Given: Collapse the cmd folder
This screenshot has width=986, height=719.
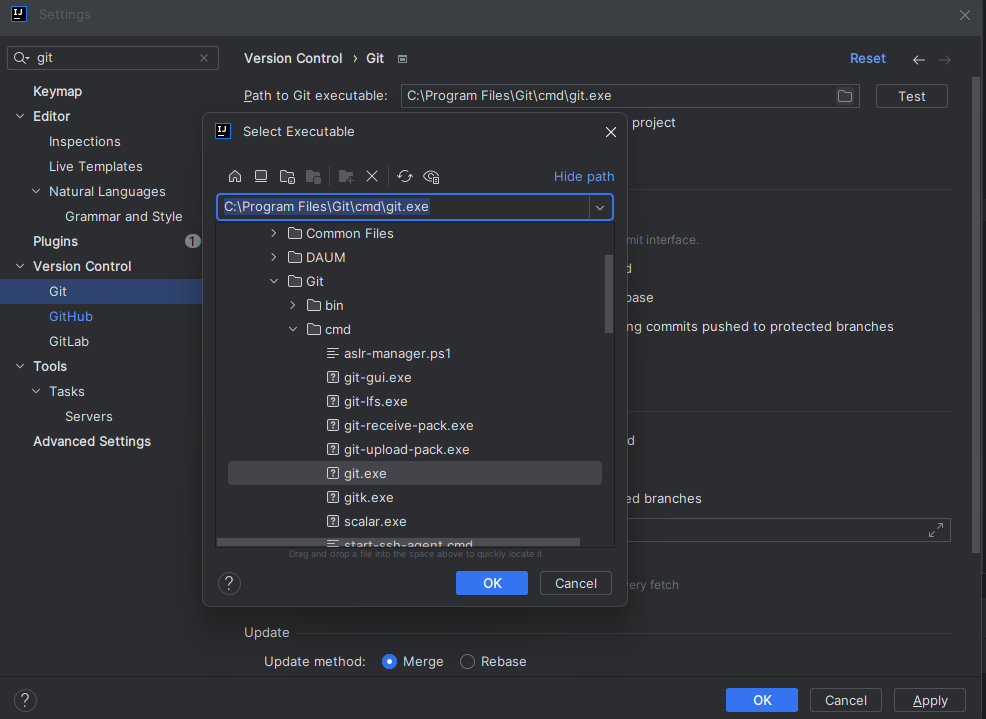Looking at the screenshot, I should pyautogui.click(x=292, y=329).
